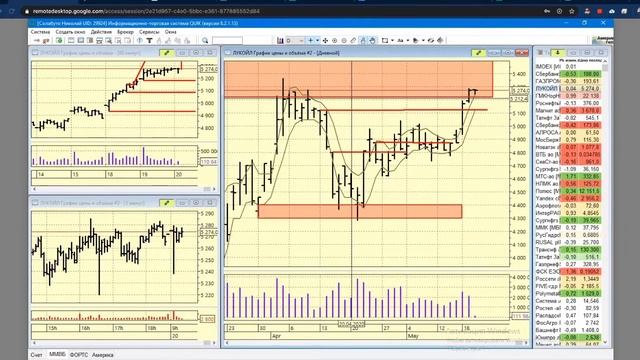The image size is (640, 360).
Task: Select the RUSAL row in quotes table
Action: tap(568, 242)
